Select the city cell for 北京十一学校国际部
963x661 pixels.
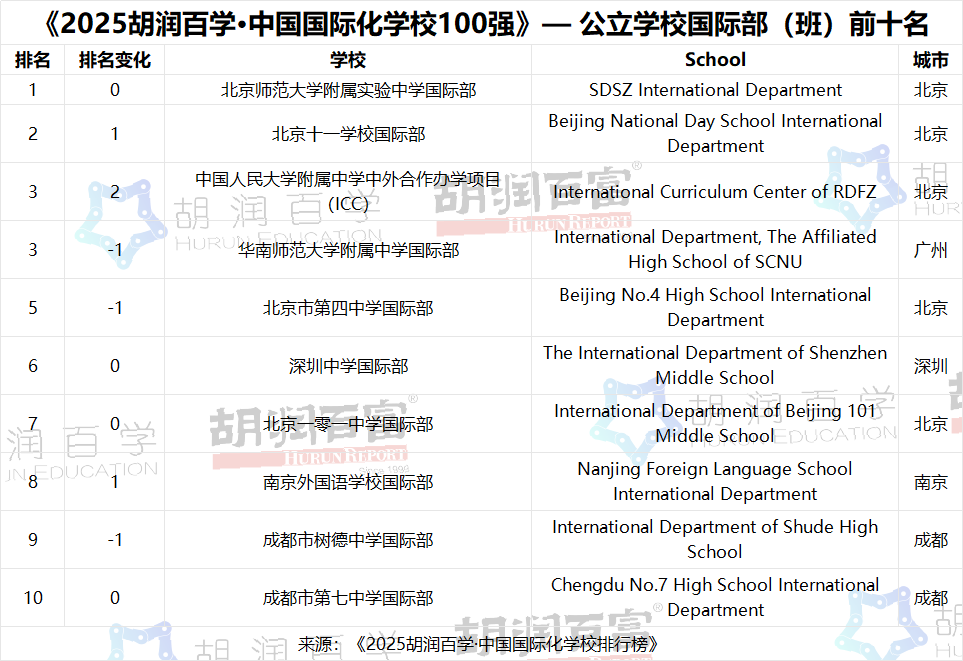point(930,134)
